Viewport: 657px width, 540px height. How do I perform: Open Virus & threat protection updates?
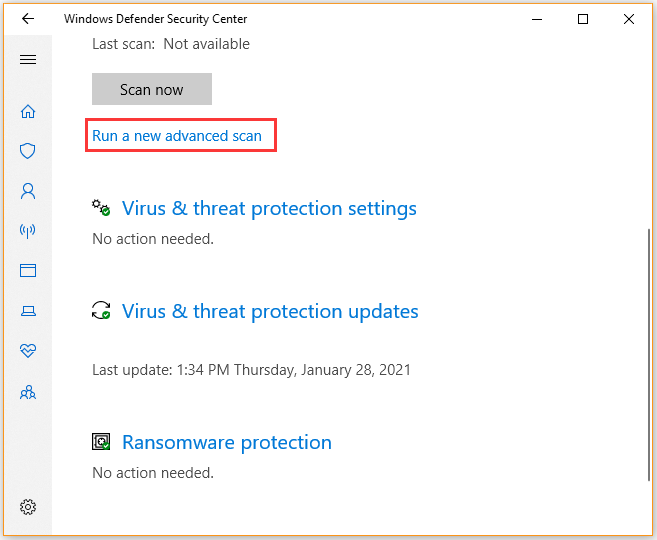pyautogui.click(x=270, y=311)
